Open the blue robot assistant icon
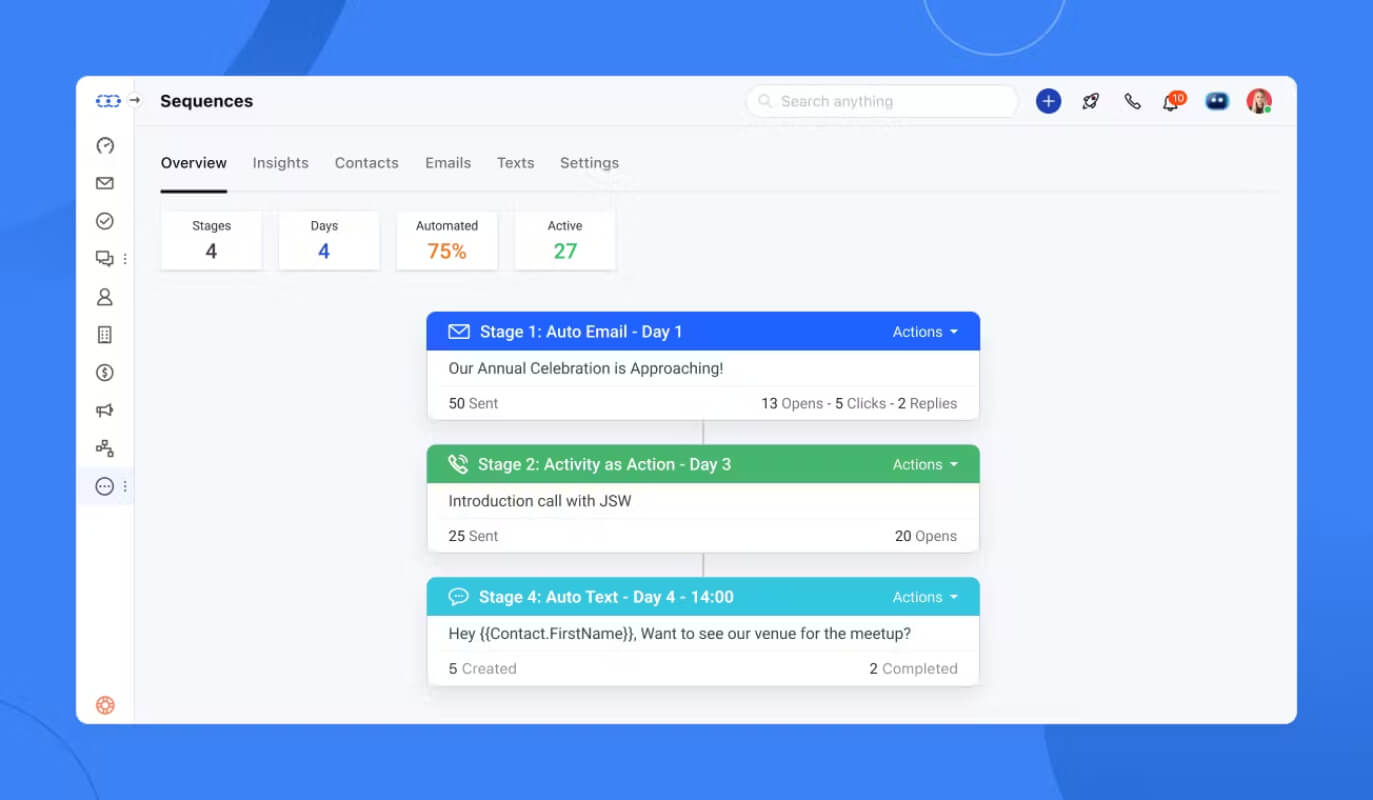 (1217, 101)
